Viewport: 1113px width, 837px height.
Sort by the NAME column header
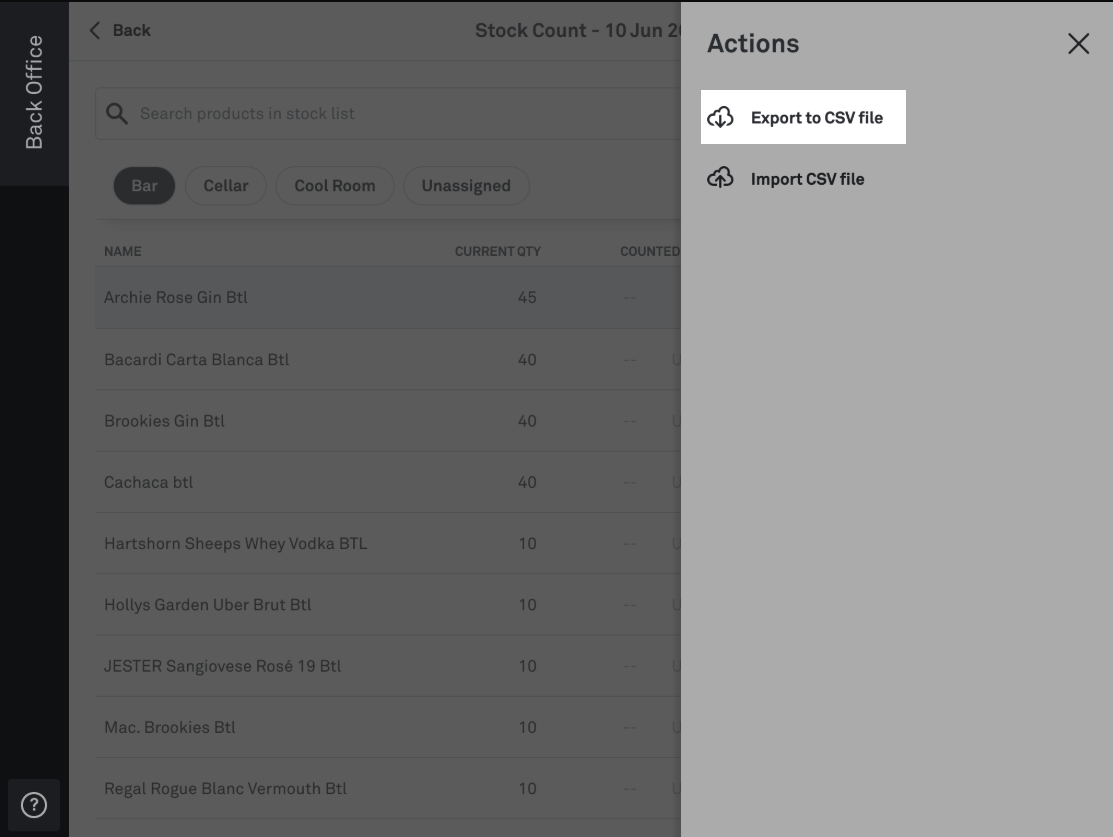123,251
